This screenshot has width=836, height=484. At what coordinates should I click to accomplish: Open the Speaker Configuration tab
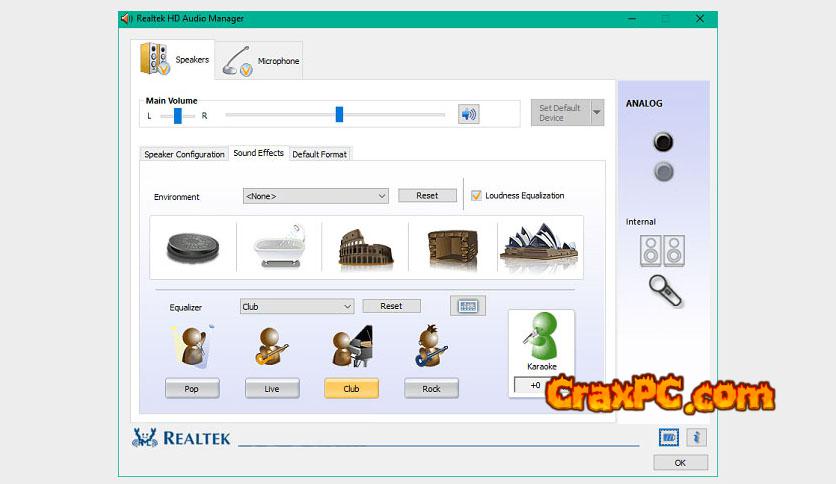pos(184,154)
